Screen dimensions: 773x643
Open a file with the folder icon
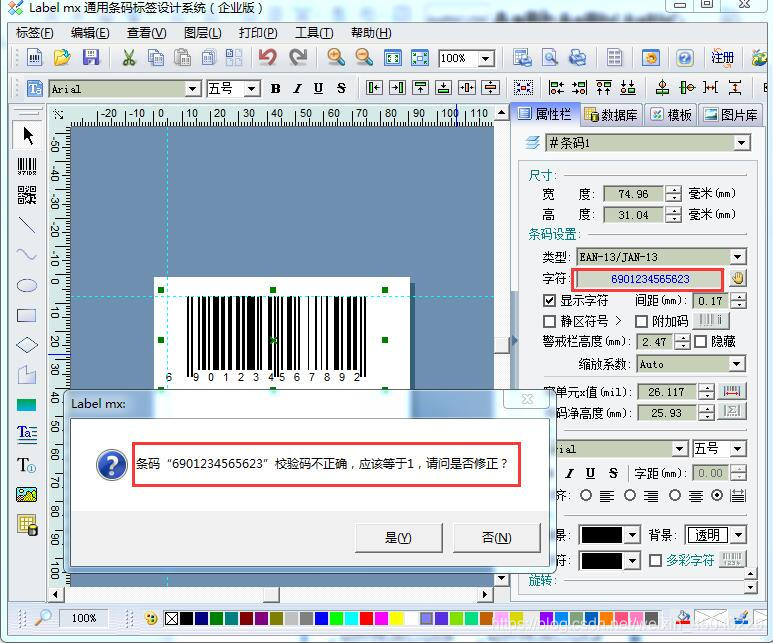[62, 58]
